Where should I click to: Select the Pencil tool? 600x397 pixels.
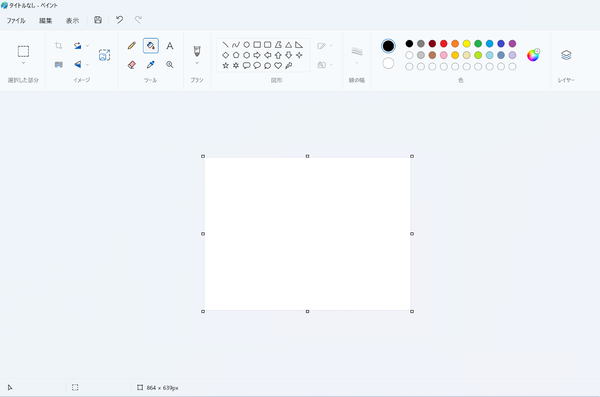(x=132, y=46)
